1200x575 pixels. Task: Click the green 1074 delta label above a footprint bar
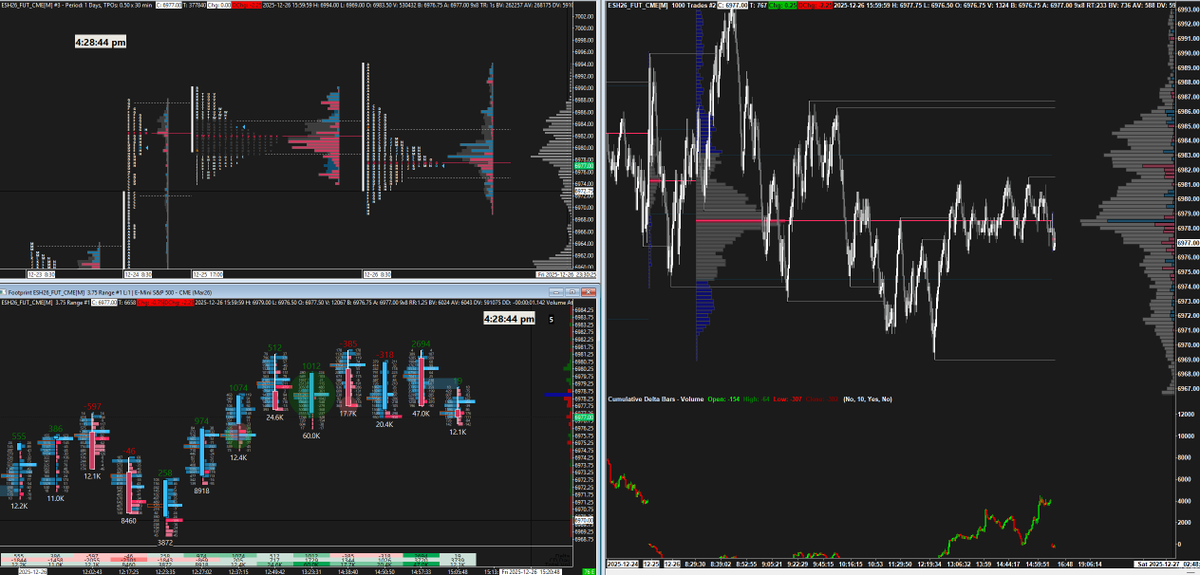(238, 388)
